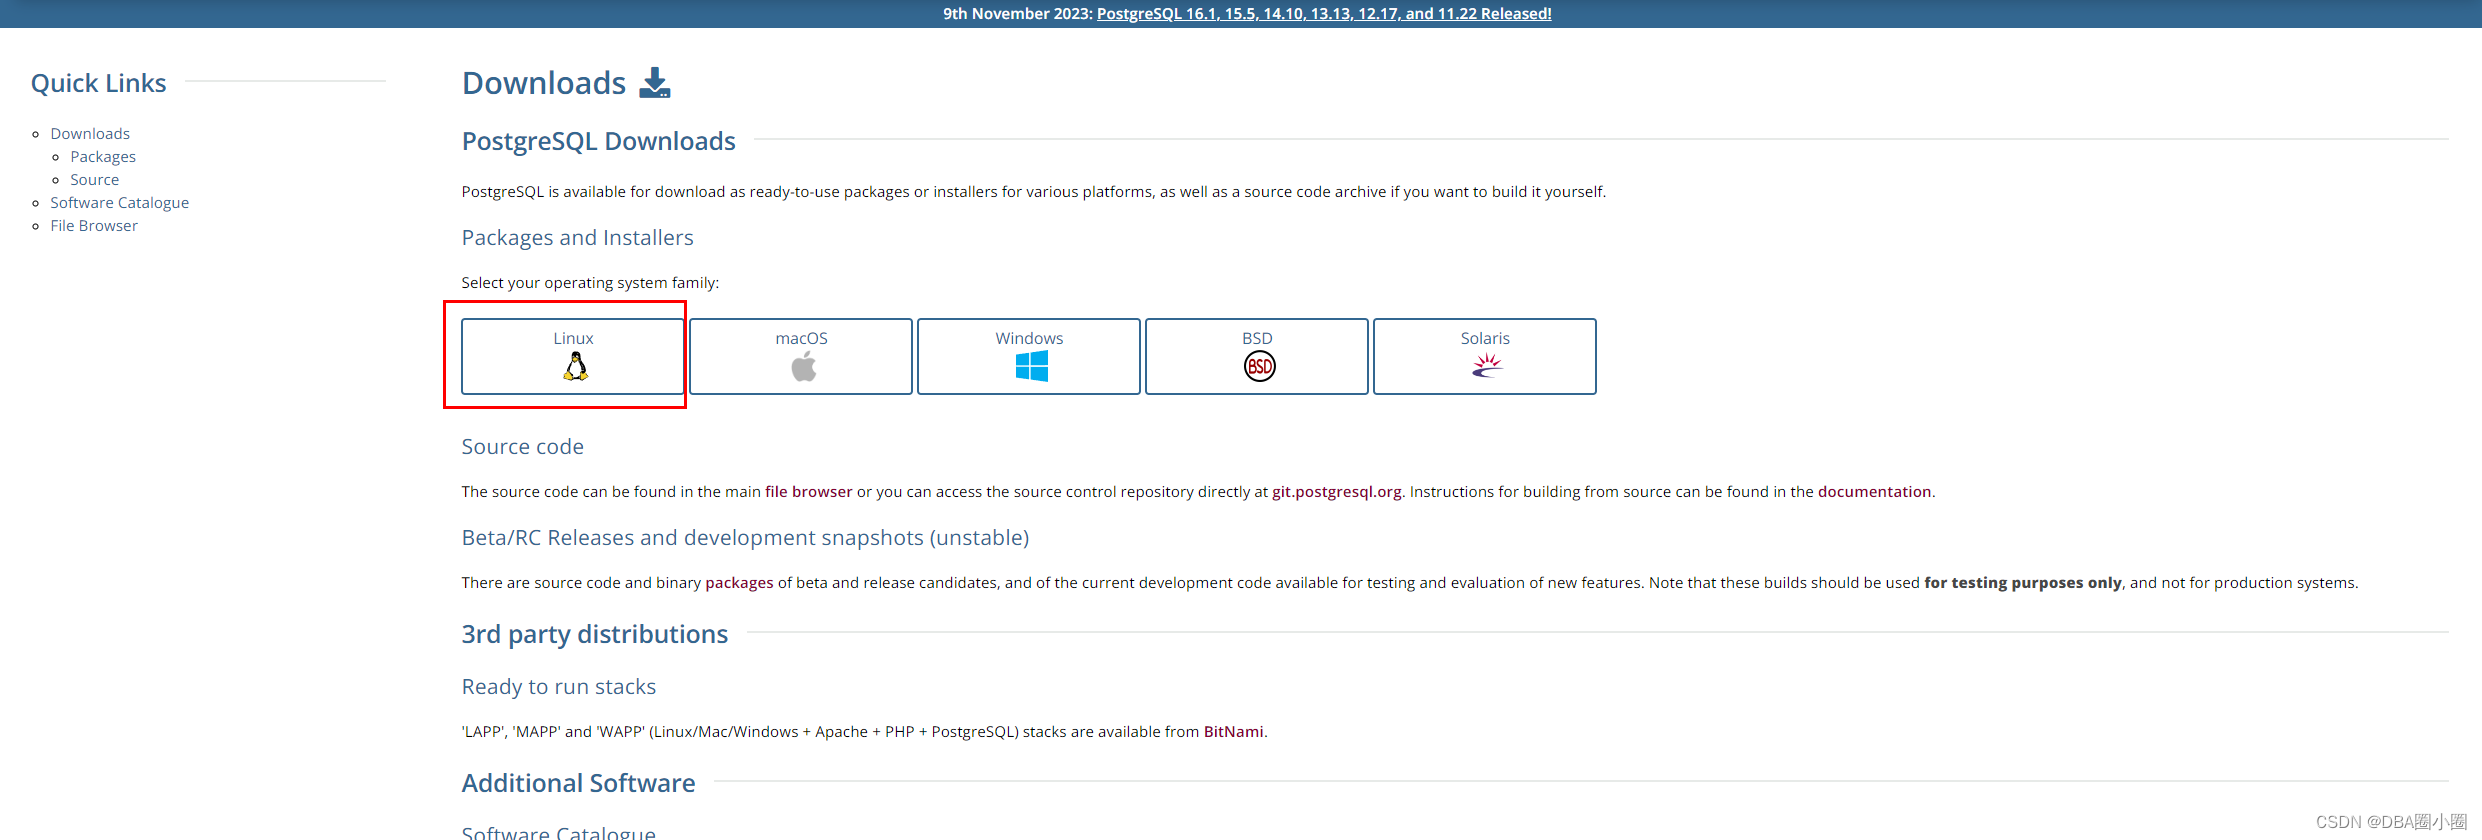2482x840 pixels.
Task: Click the 'Quick Links' sidebar heading
Action: coord(98,83)
